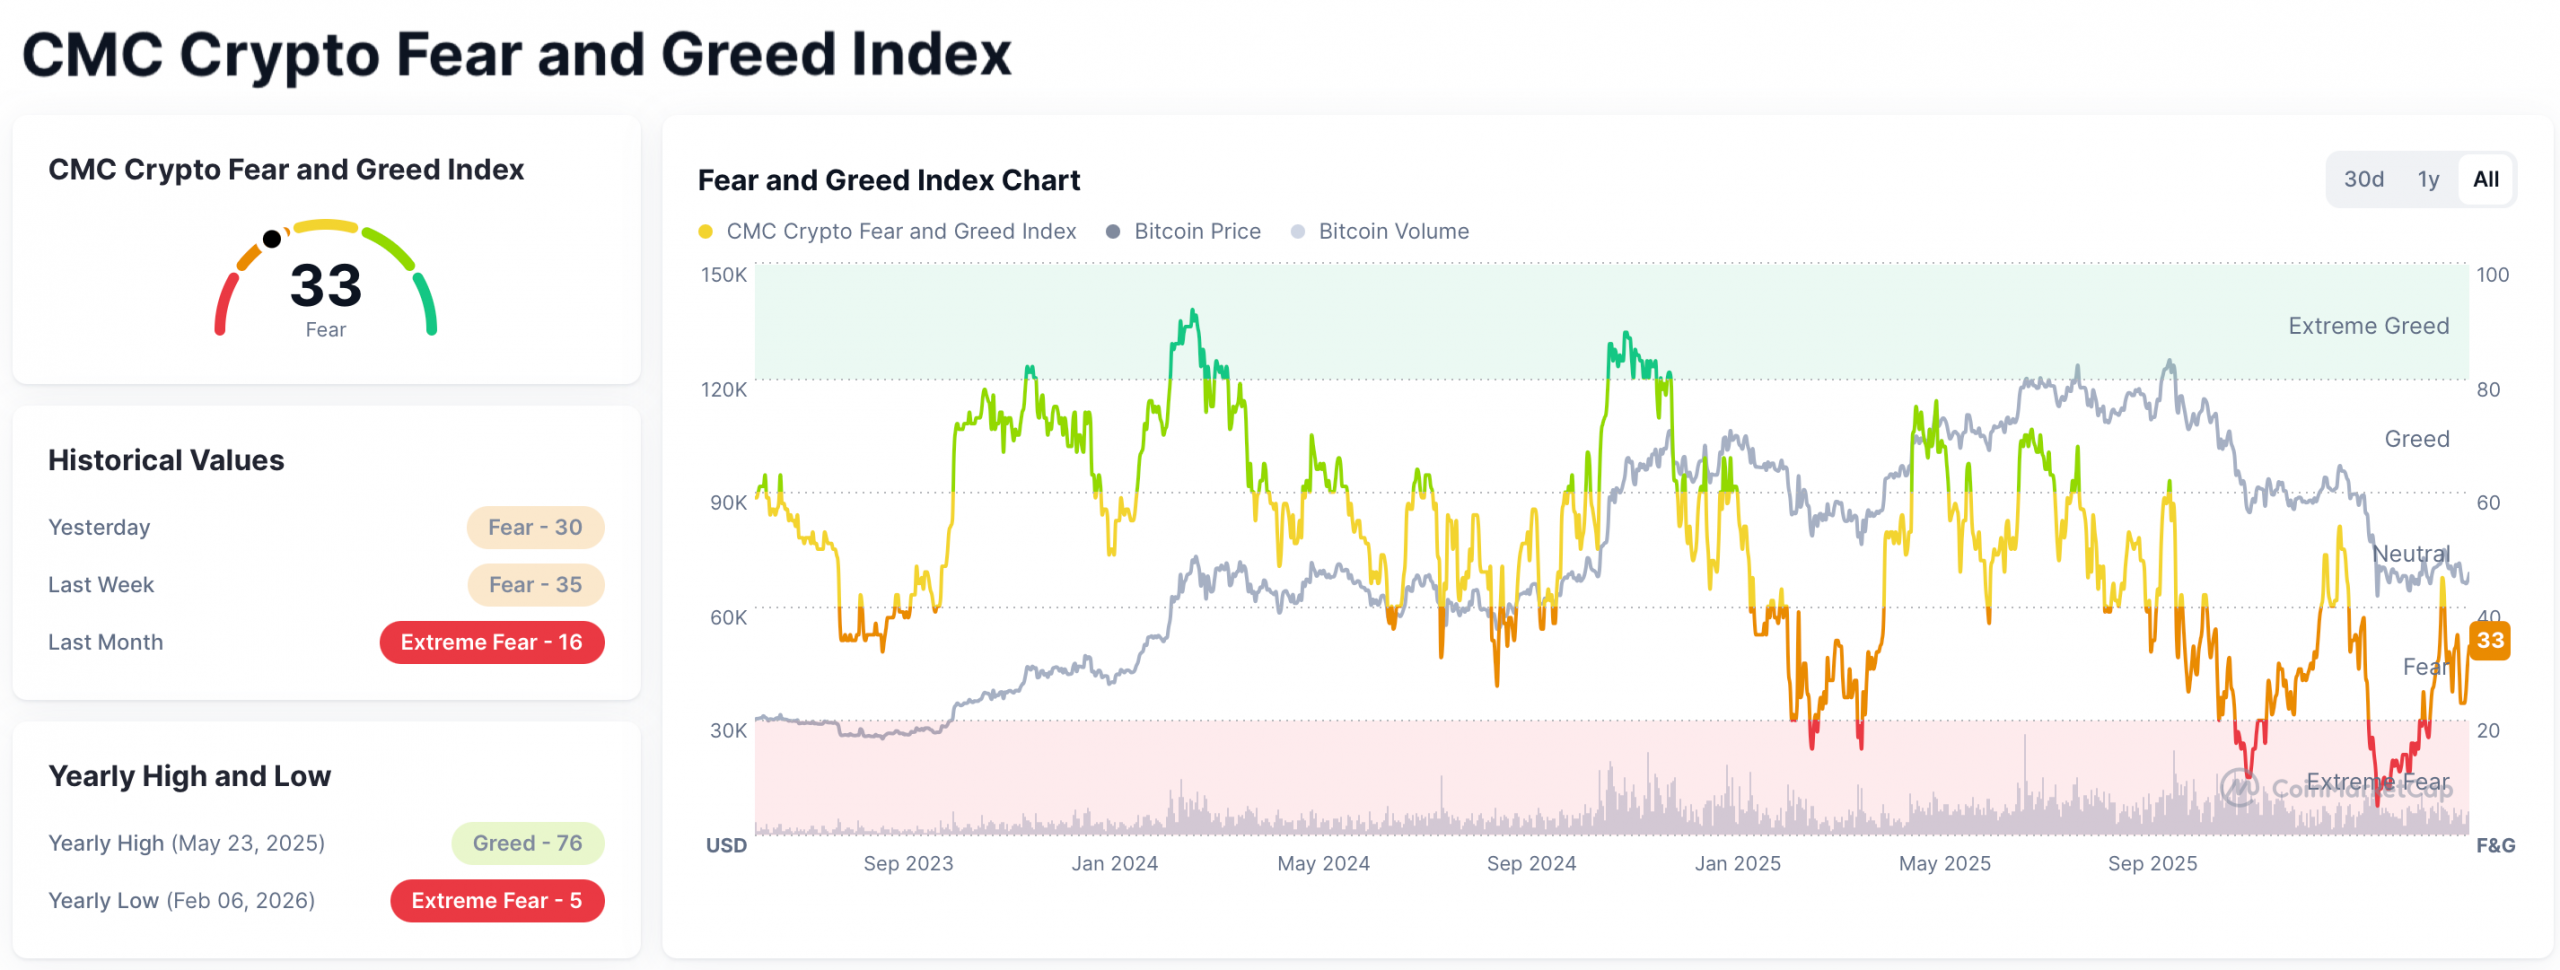The image size is (2560, 970).
Task: Click the gray legend dot for Bitcoin Volume
Action: point(1300,231)
